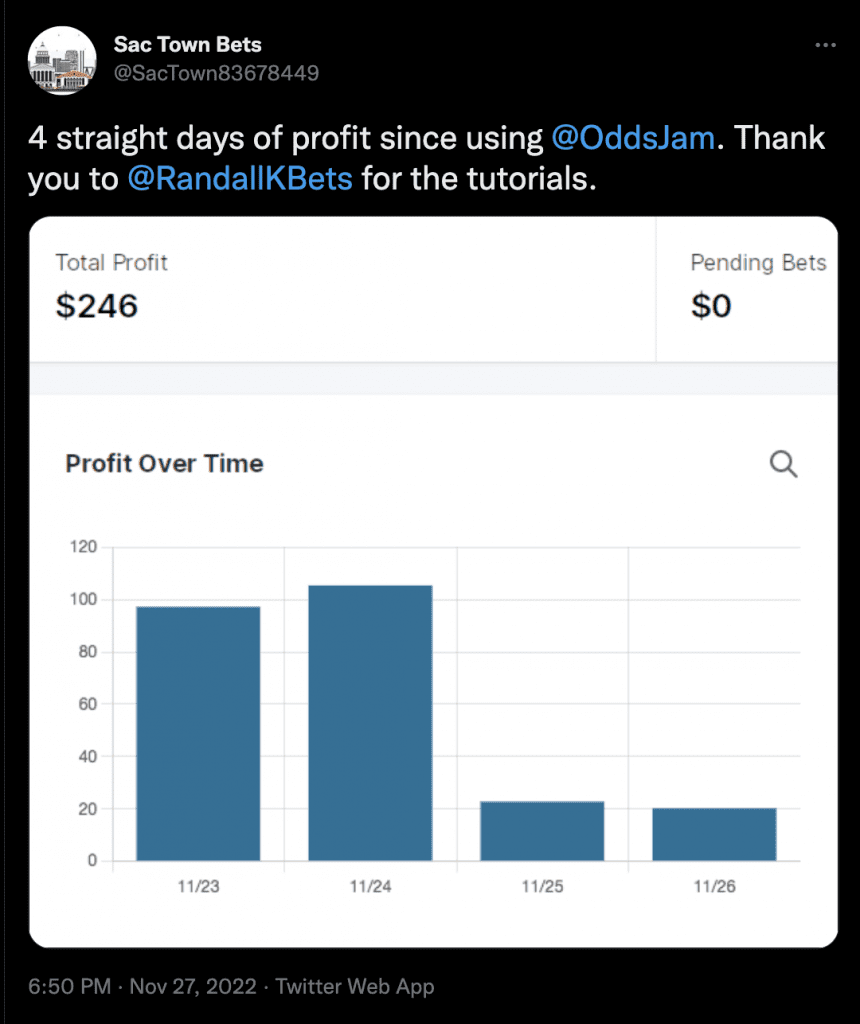
Task: Select the 11/23 profit bar
Action: click(x=198, y=733)
